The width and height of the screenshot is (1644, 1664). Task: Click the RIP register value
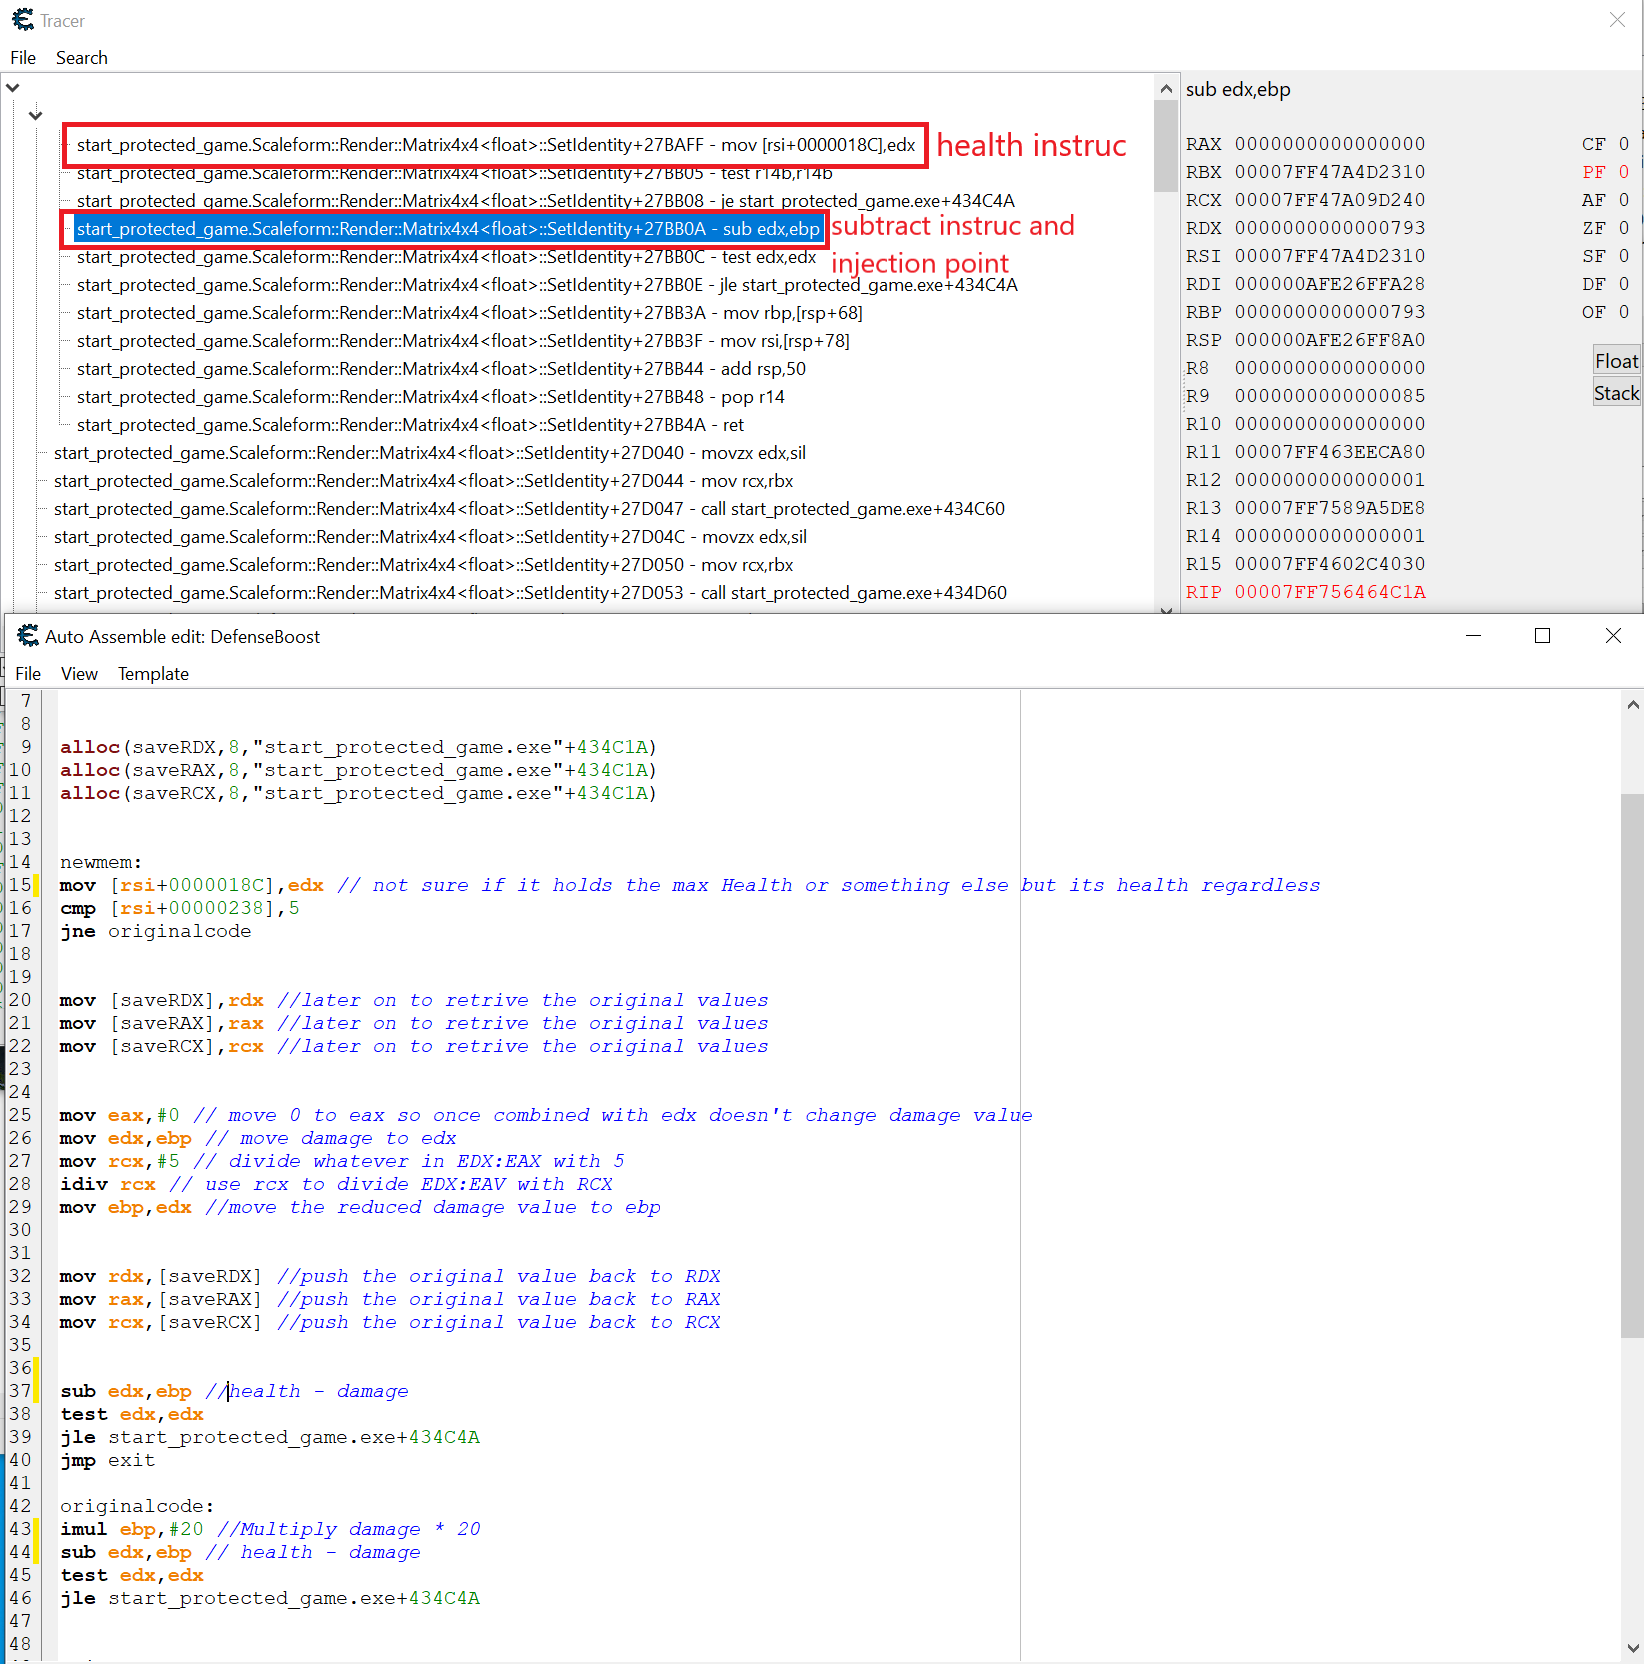(x=1329, y=592)
